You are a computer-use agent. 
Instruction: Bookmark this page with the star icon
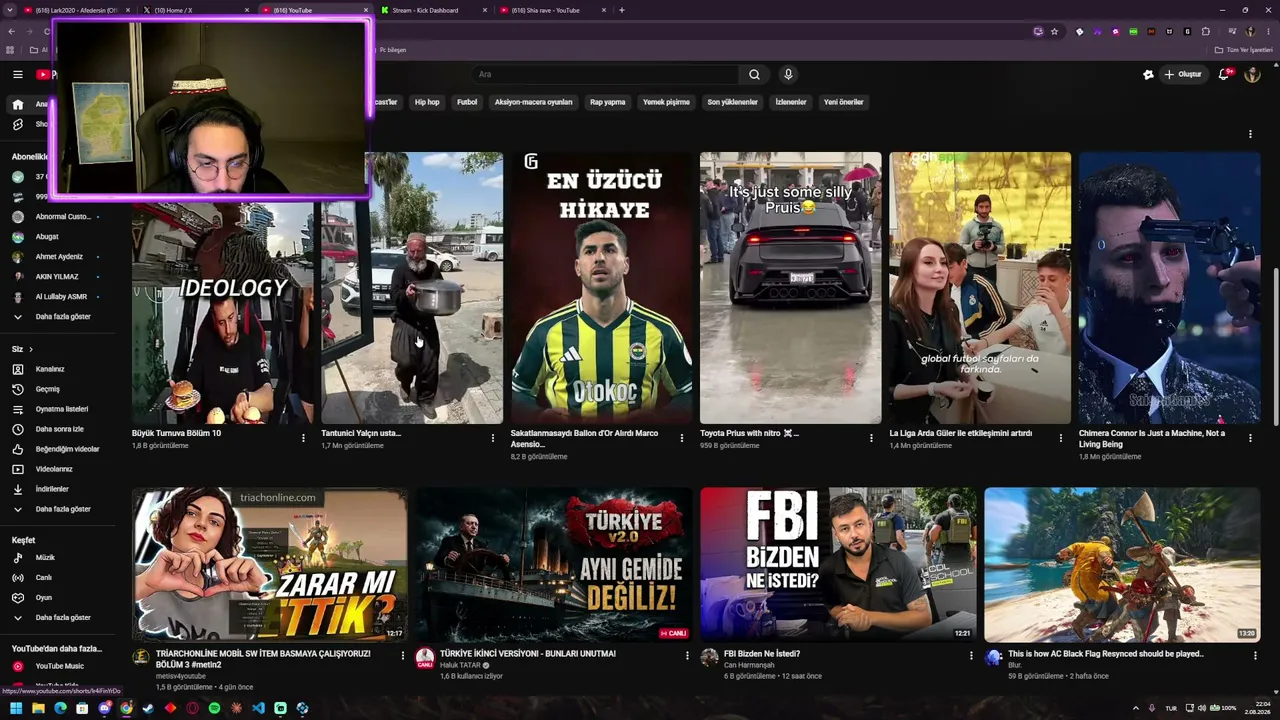(x=1054, y=31)
